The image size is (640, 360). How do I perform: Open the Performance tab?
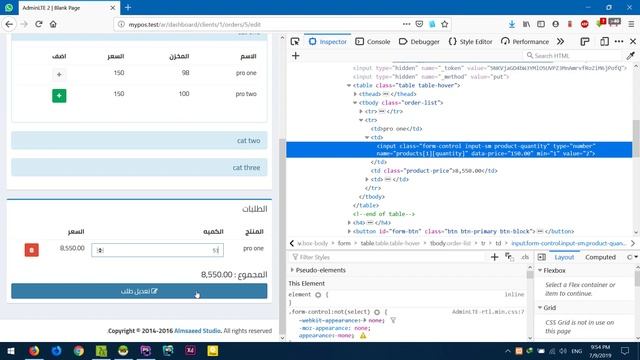(x=525, y=42)
